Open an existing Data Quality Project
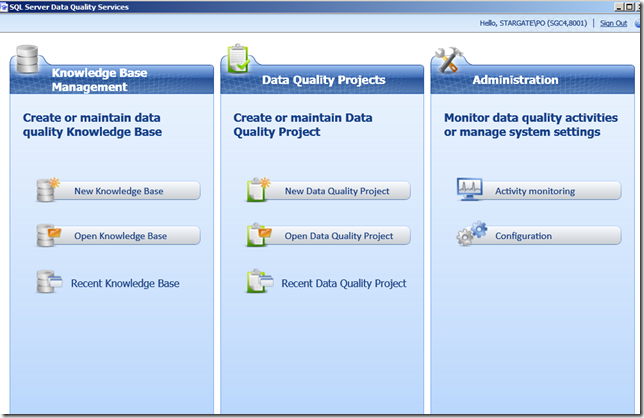This screenshot has height=418, width=644. pyautogui.click(x=337, y=236)
